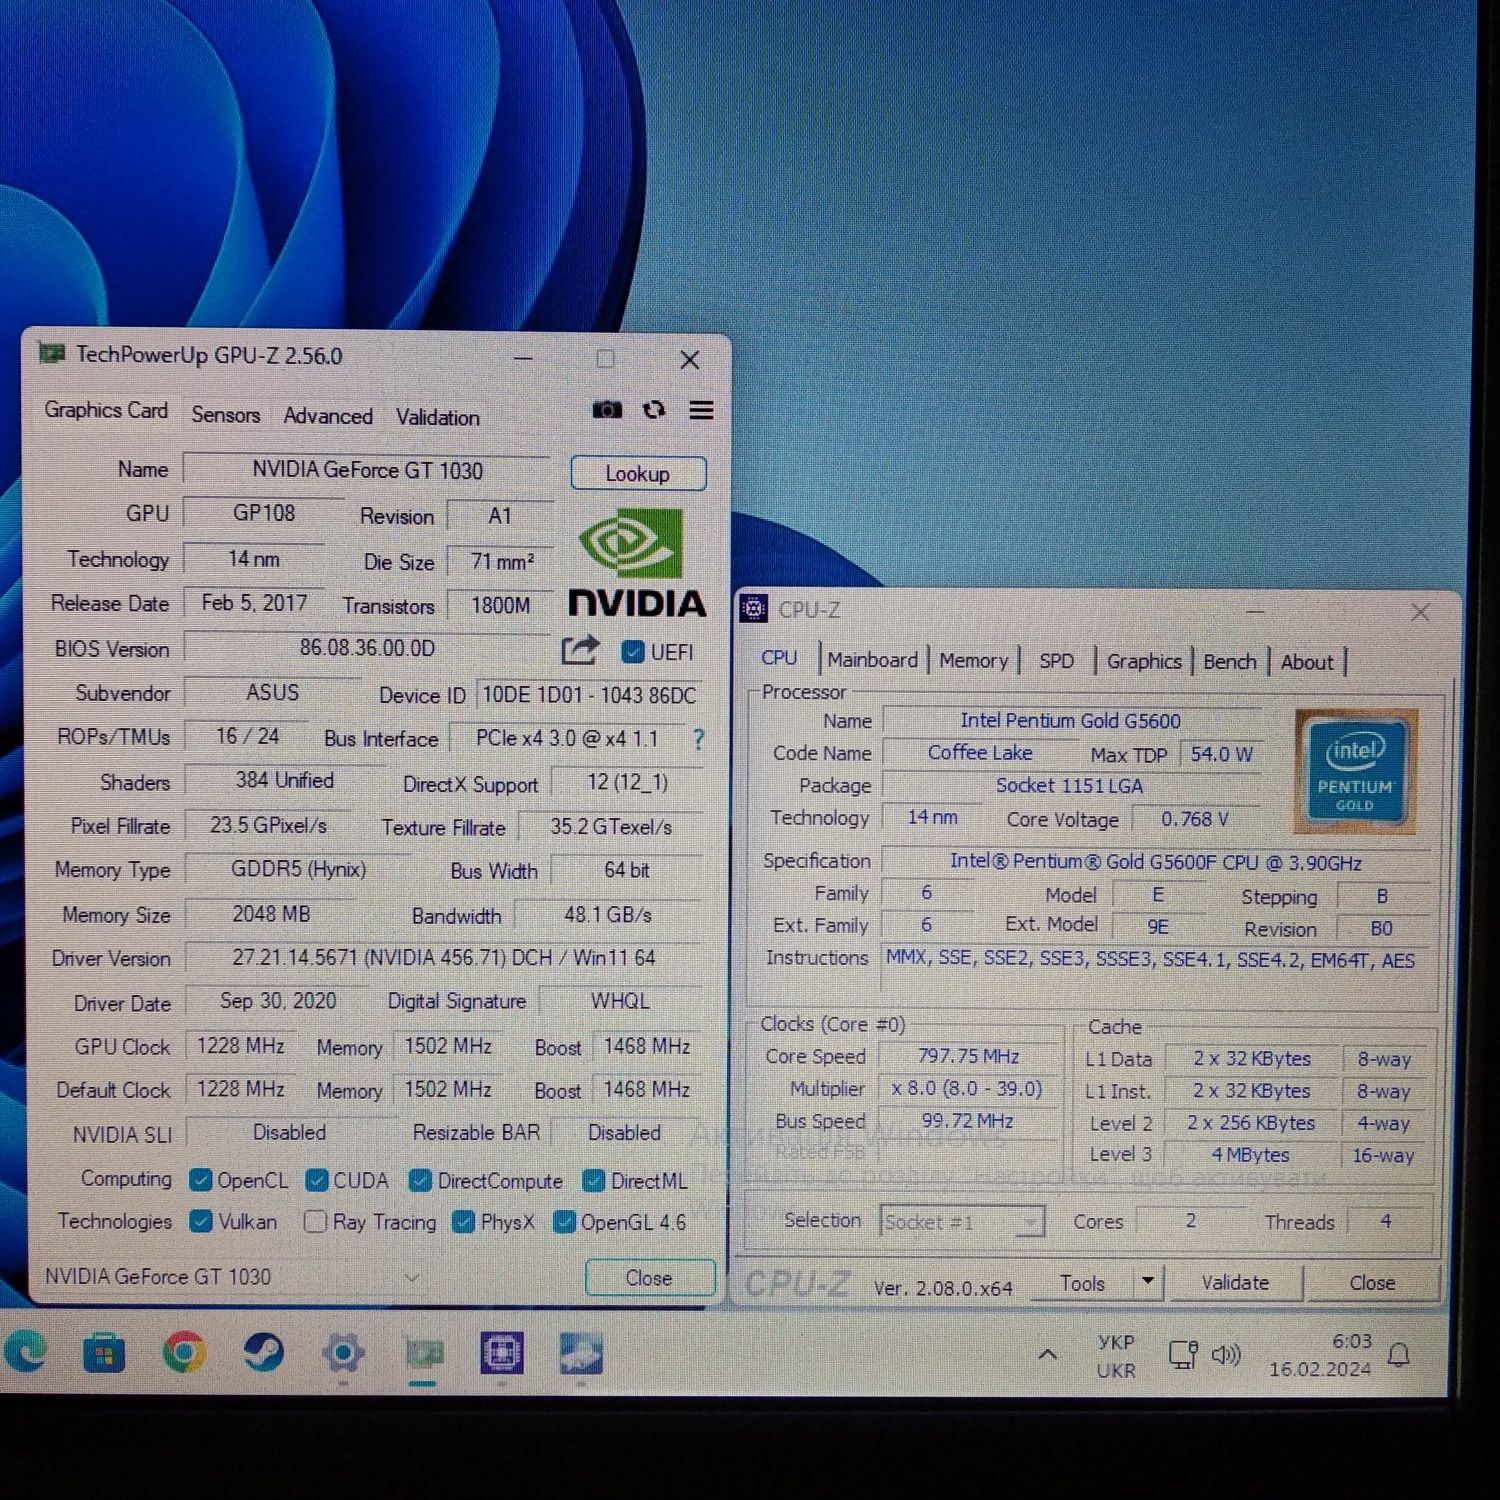
Task: Toggle the PhysX checkbox
Action: (463, 1222)
